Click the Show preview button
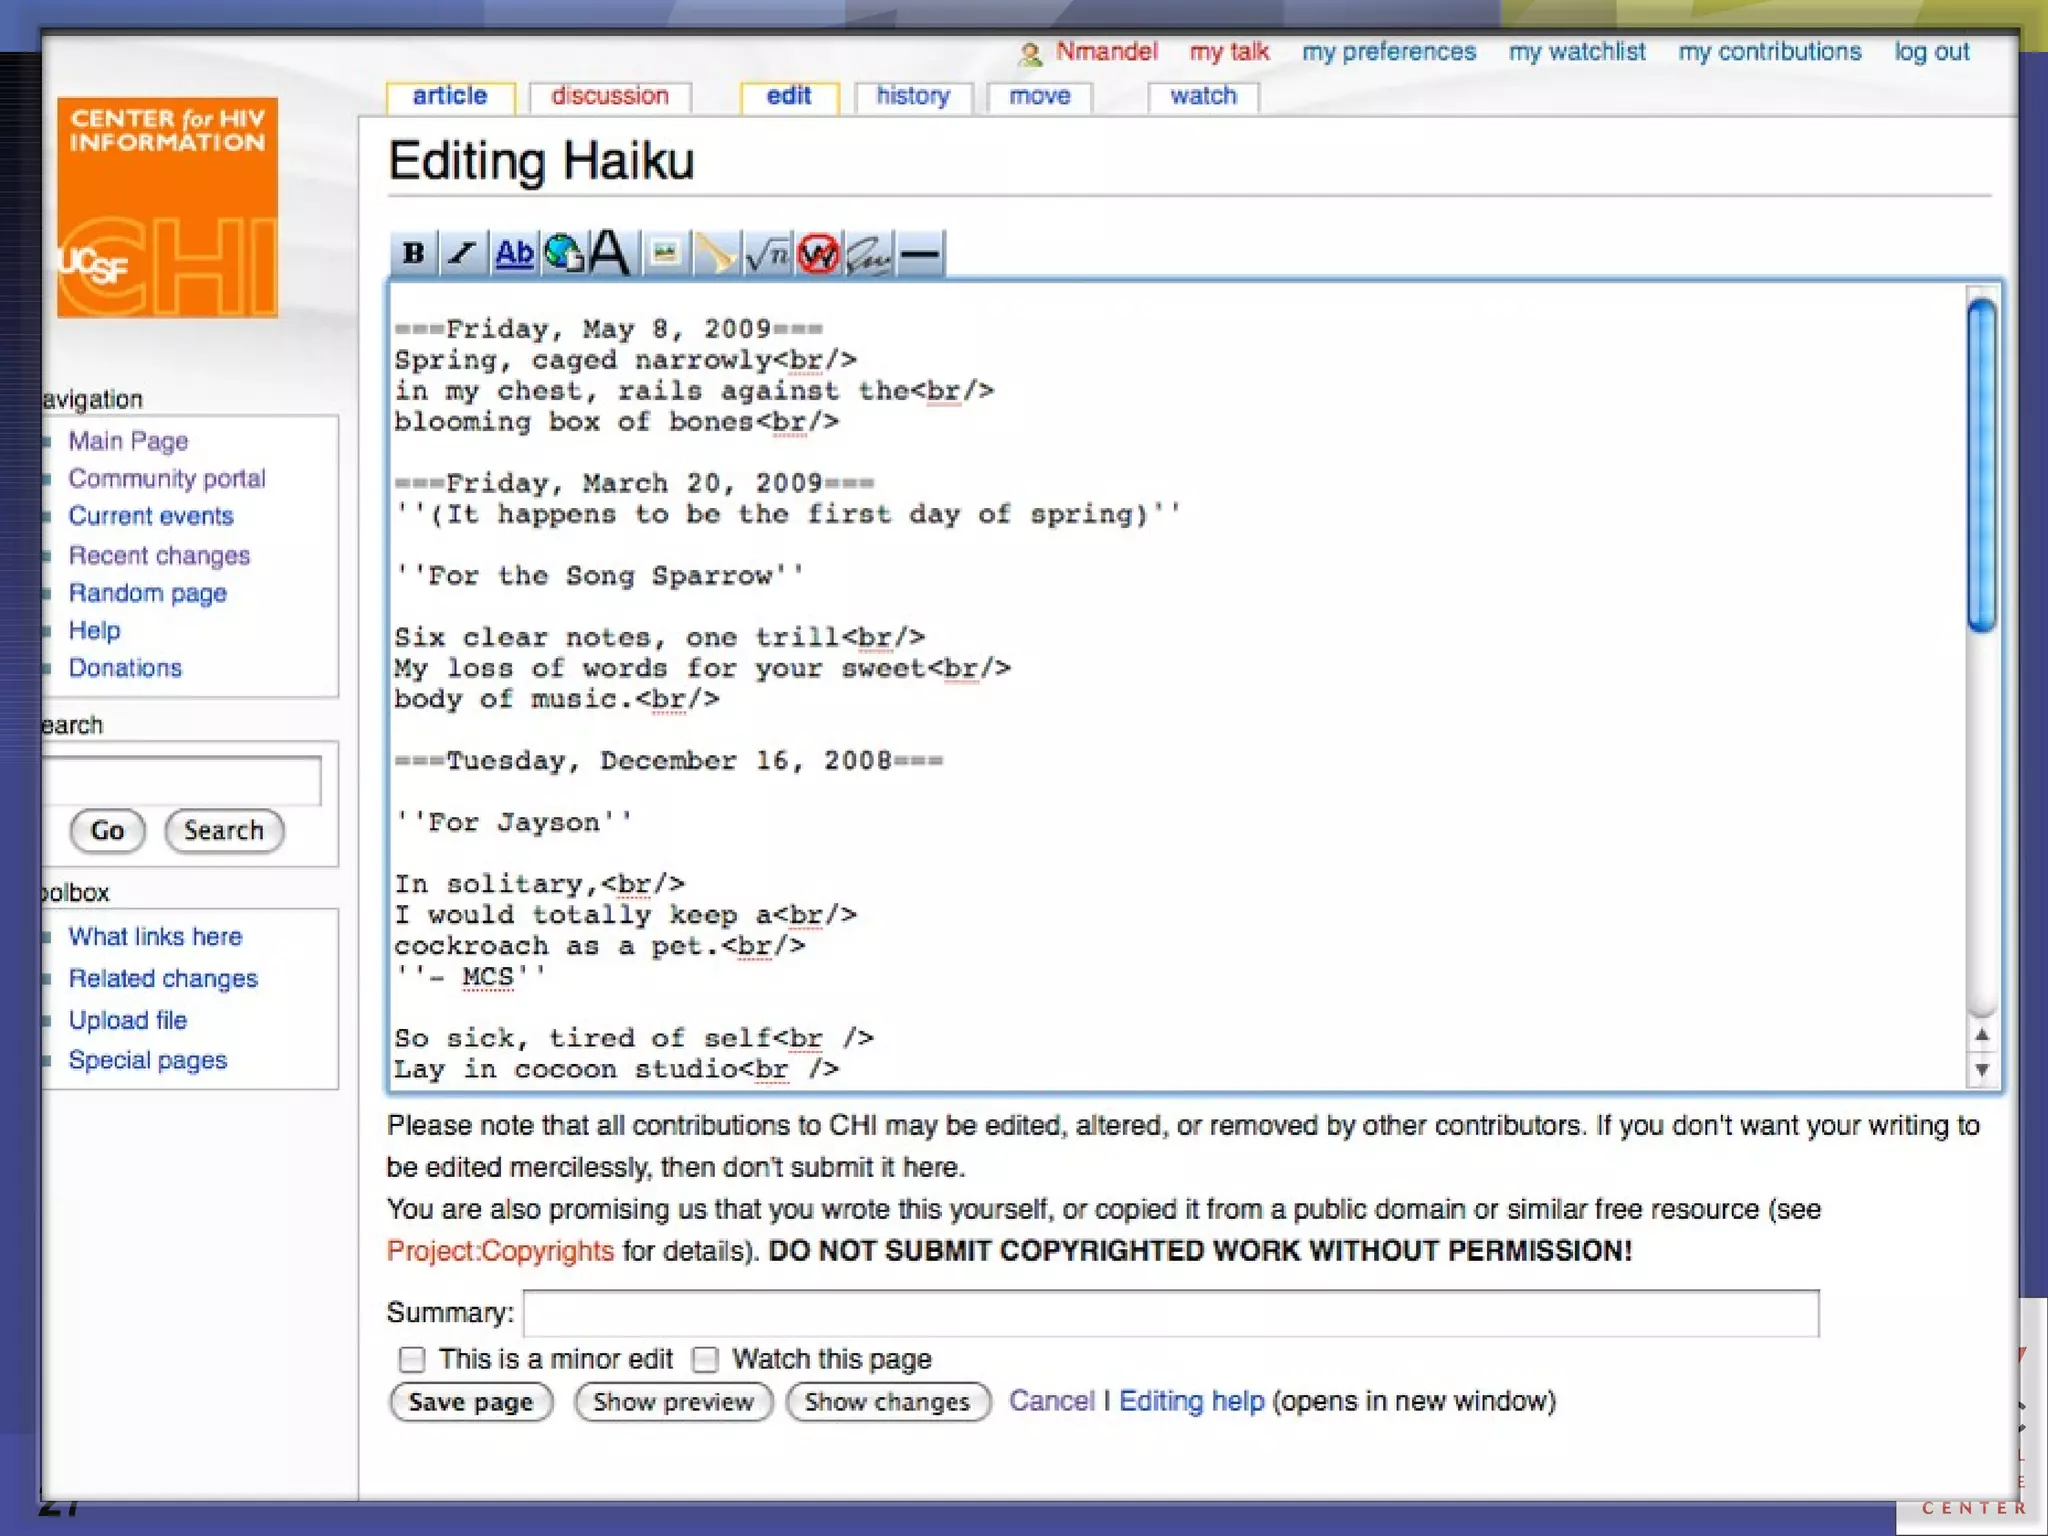Viewport: 2048px width, 1536px height. pos(673,1402)
